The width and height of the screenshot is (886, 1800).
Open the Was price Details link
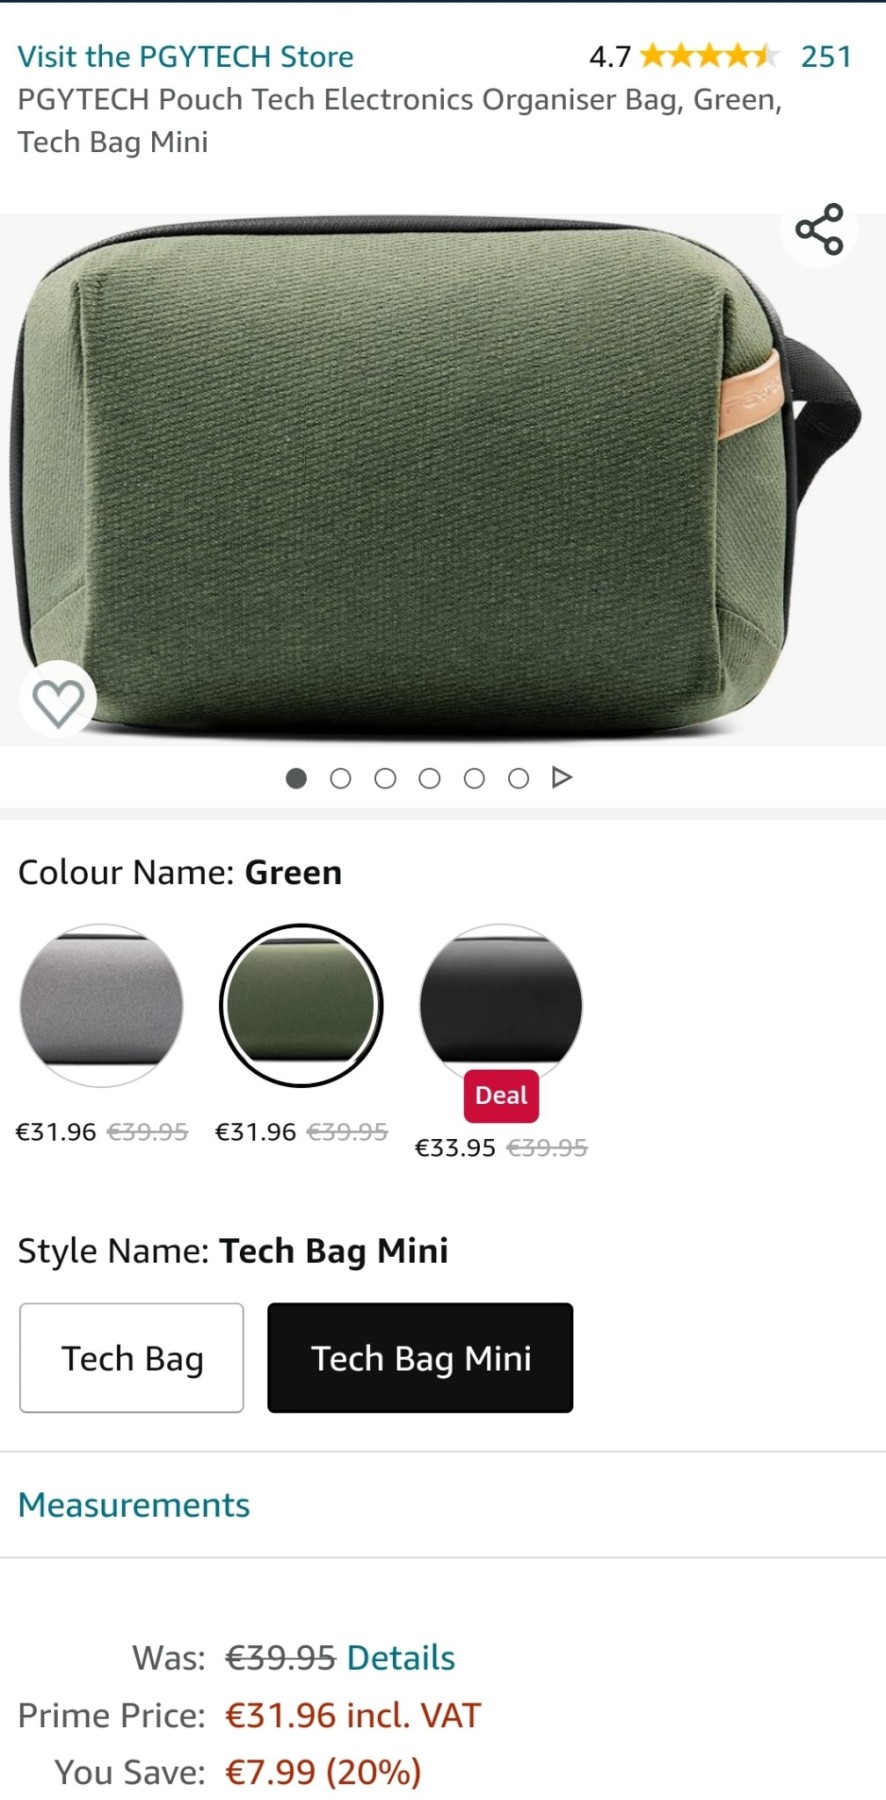[401, 1658]
